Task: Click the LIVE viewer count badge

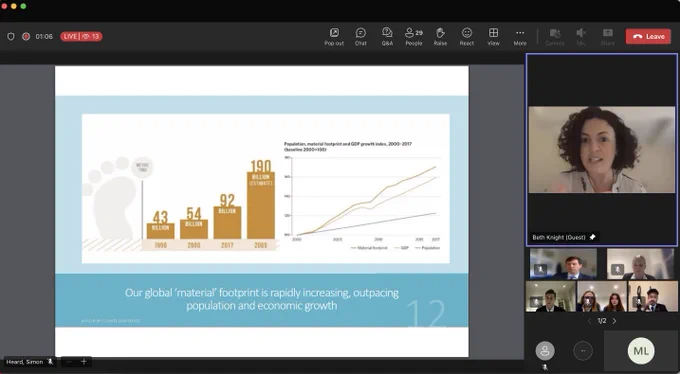Action: (81, 36)
